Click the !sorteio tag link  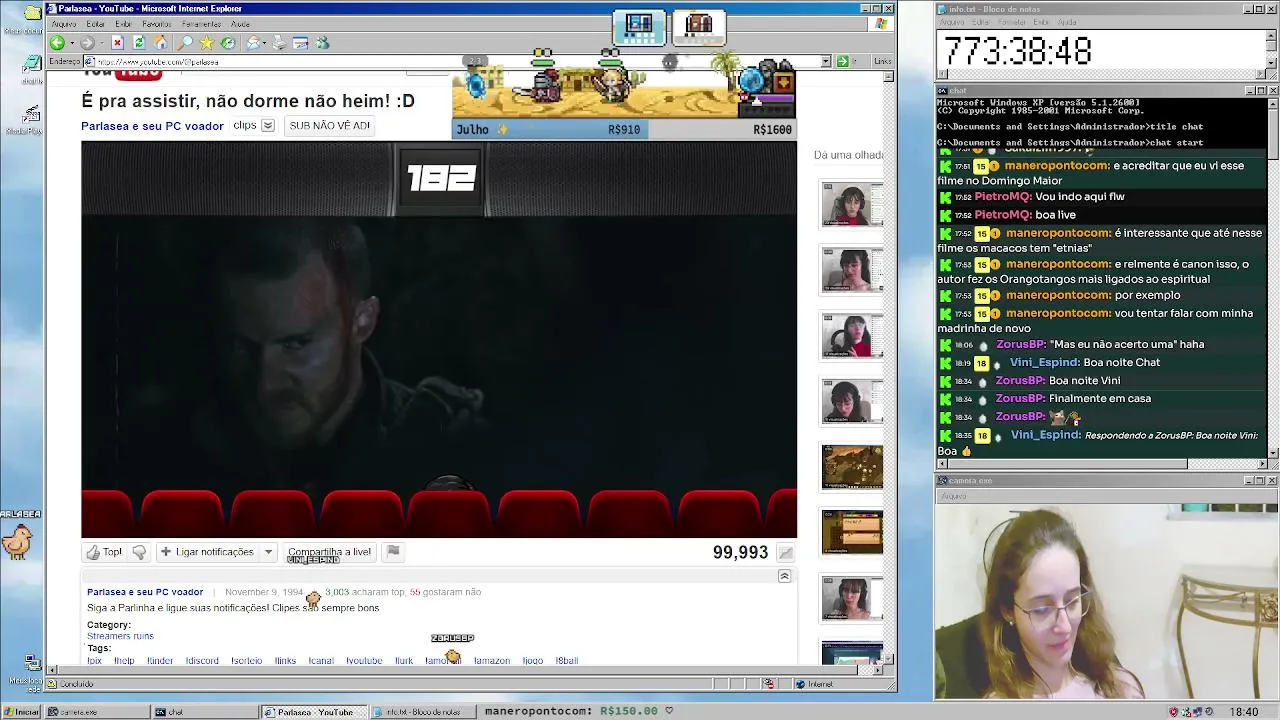point(247,660)
